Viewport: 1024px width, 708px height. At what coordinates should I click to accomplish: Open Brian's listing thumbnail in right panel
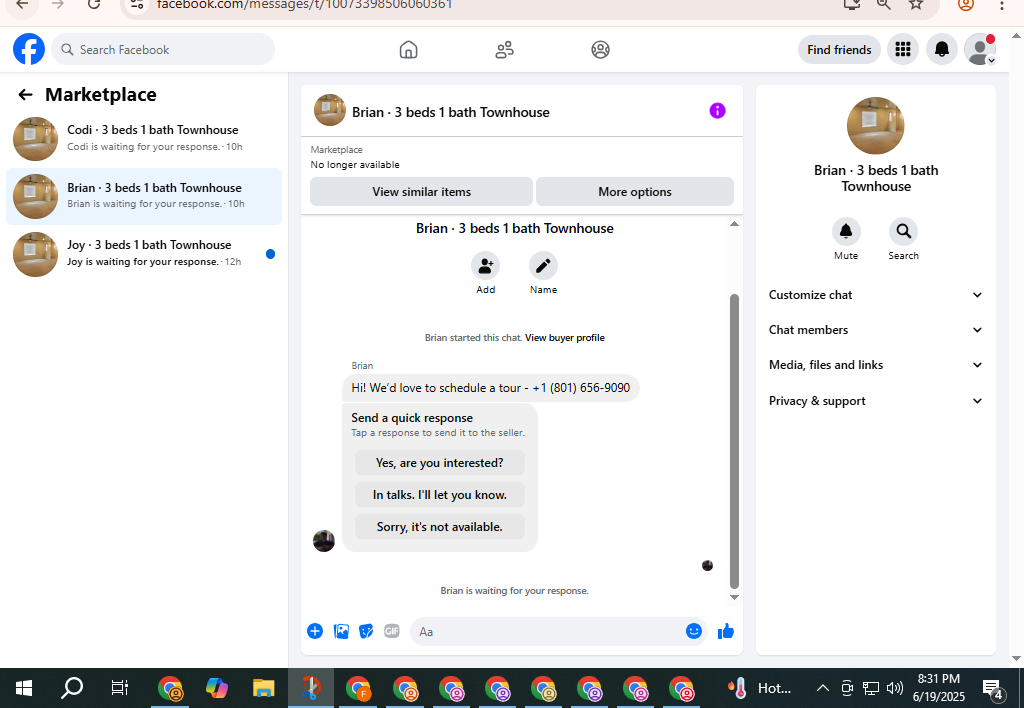875,125
